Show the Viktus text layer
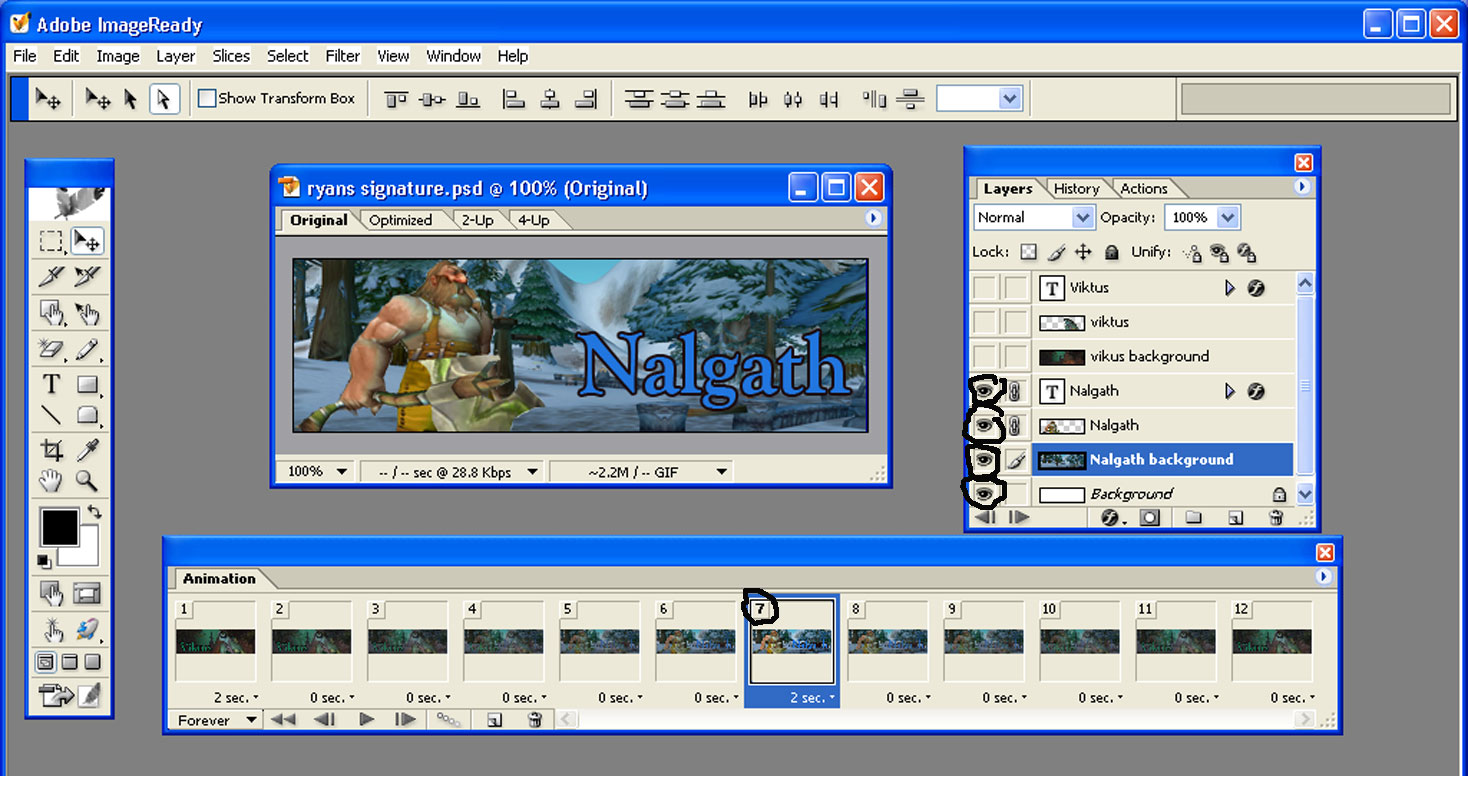Viewport: 1468px width, 800px height. 985,288
